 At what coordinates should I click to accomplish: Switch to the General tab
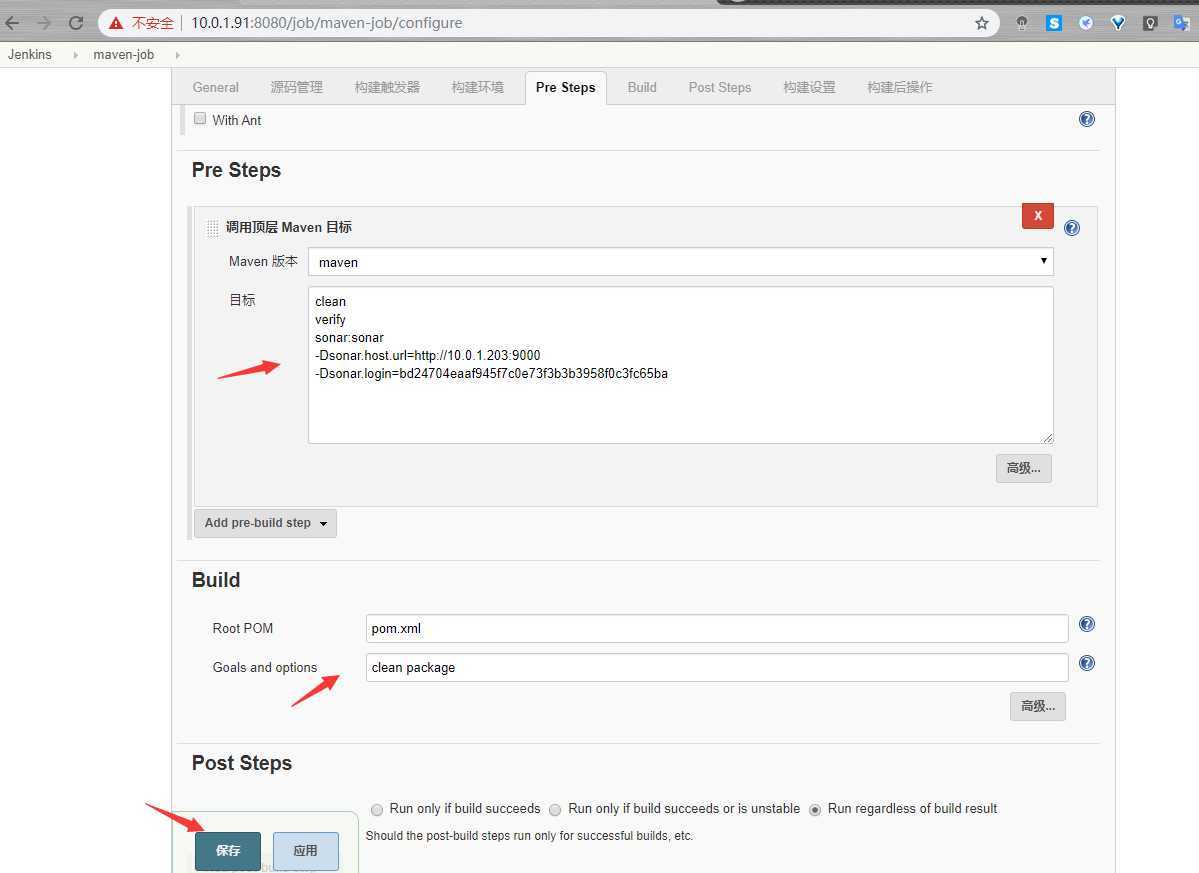216,87
